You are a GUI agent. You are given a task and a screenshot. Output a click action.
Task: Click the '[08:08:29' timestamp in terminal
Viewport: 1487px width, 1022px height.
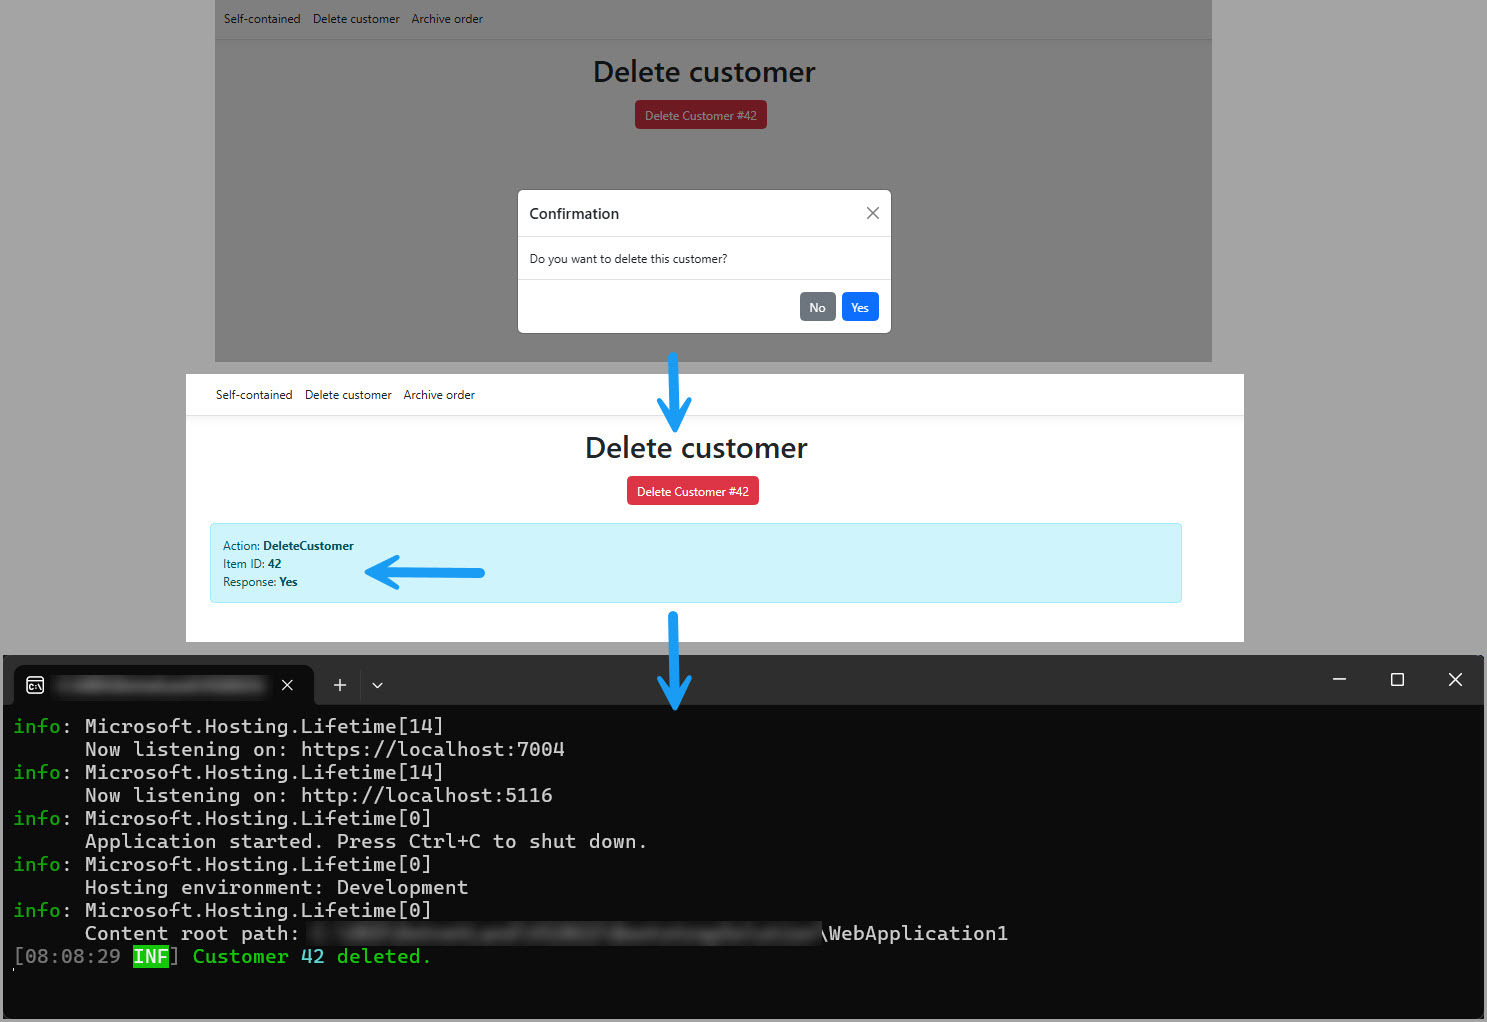(x=67, y=957)
